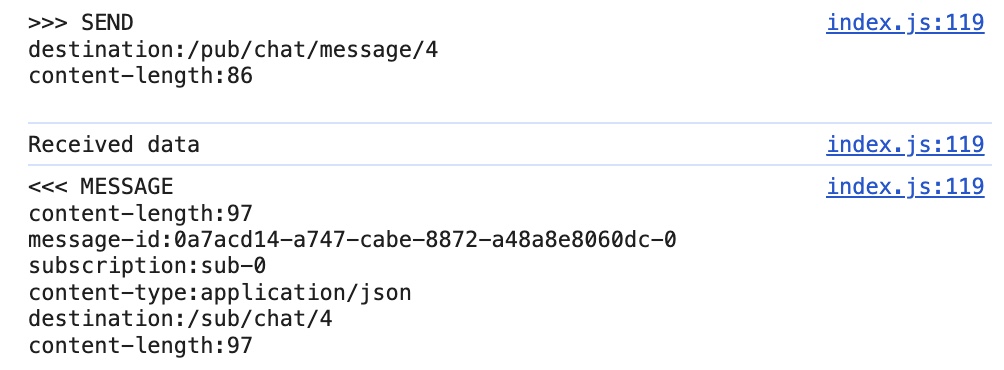Open index.js:119 link beside Received data
The height and width of the screenshot is (370, 1004).
[x=905, y=145]
